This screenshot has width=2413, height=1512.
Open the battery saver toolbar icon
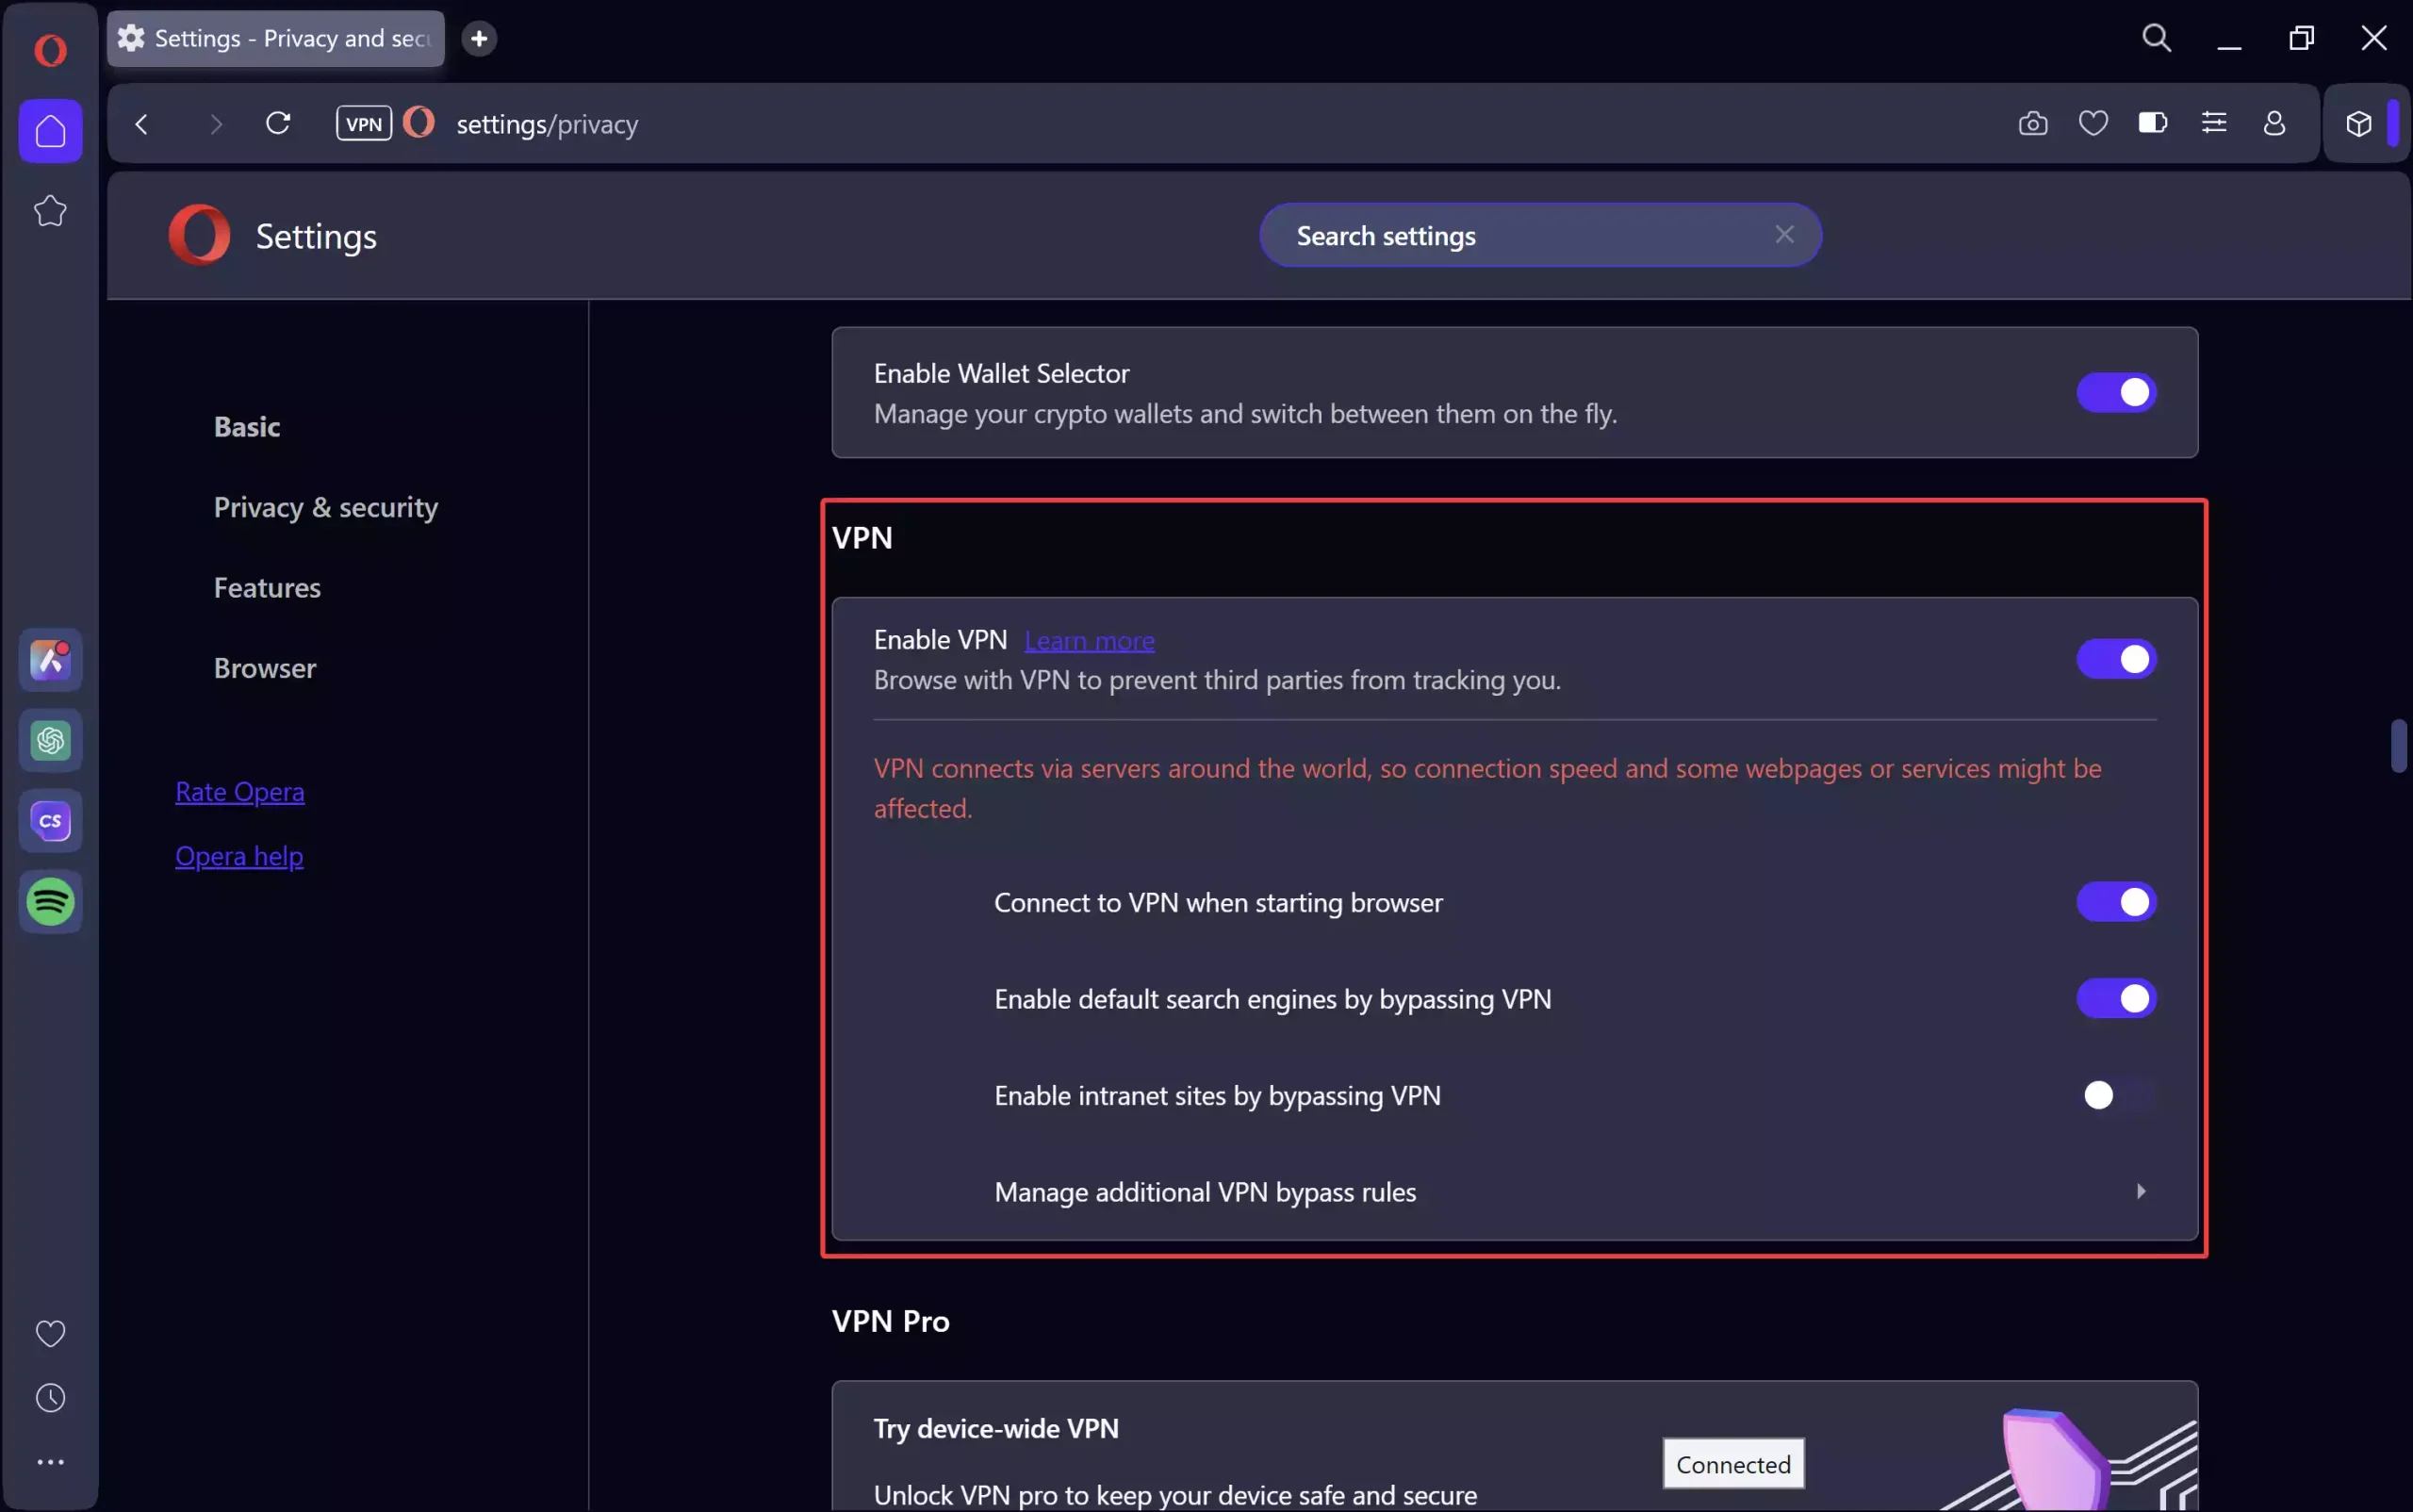(x=2153, y=123)
